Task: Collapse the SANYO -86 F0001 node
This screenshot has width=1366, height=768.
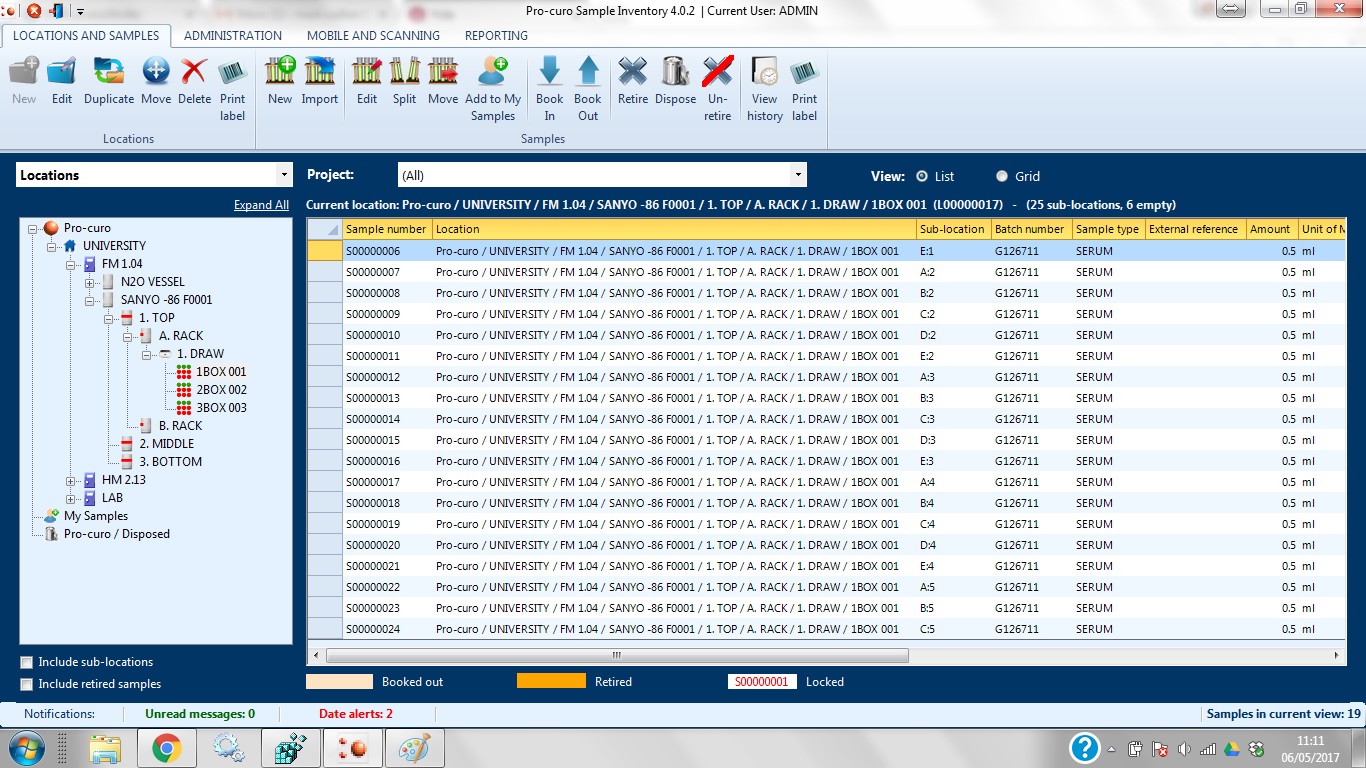Action: 90,300
